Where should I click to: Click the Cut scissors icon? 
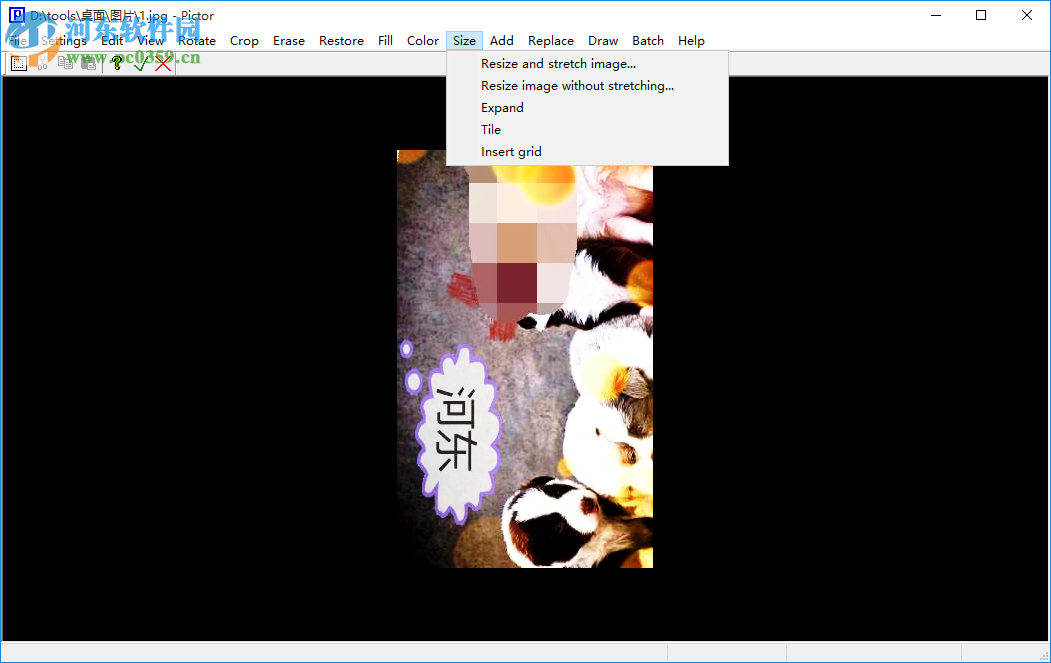[43, 62]
